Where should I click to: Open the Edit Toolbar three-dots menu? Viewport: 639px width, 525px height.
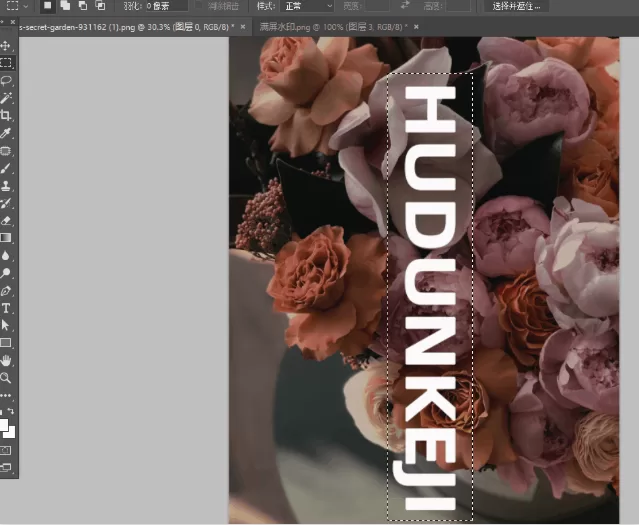point(6,395)
